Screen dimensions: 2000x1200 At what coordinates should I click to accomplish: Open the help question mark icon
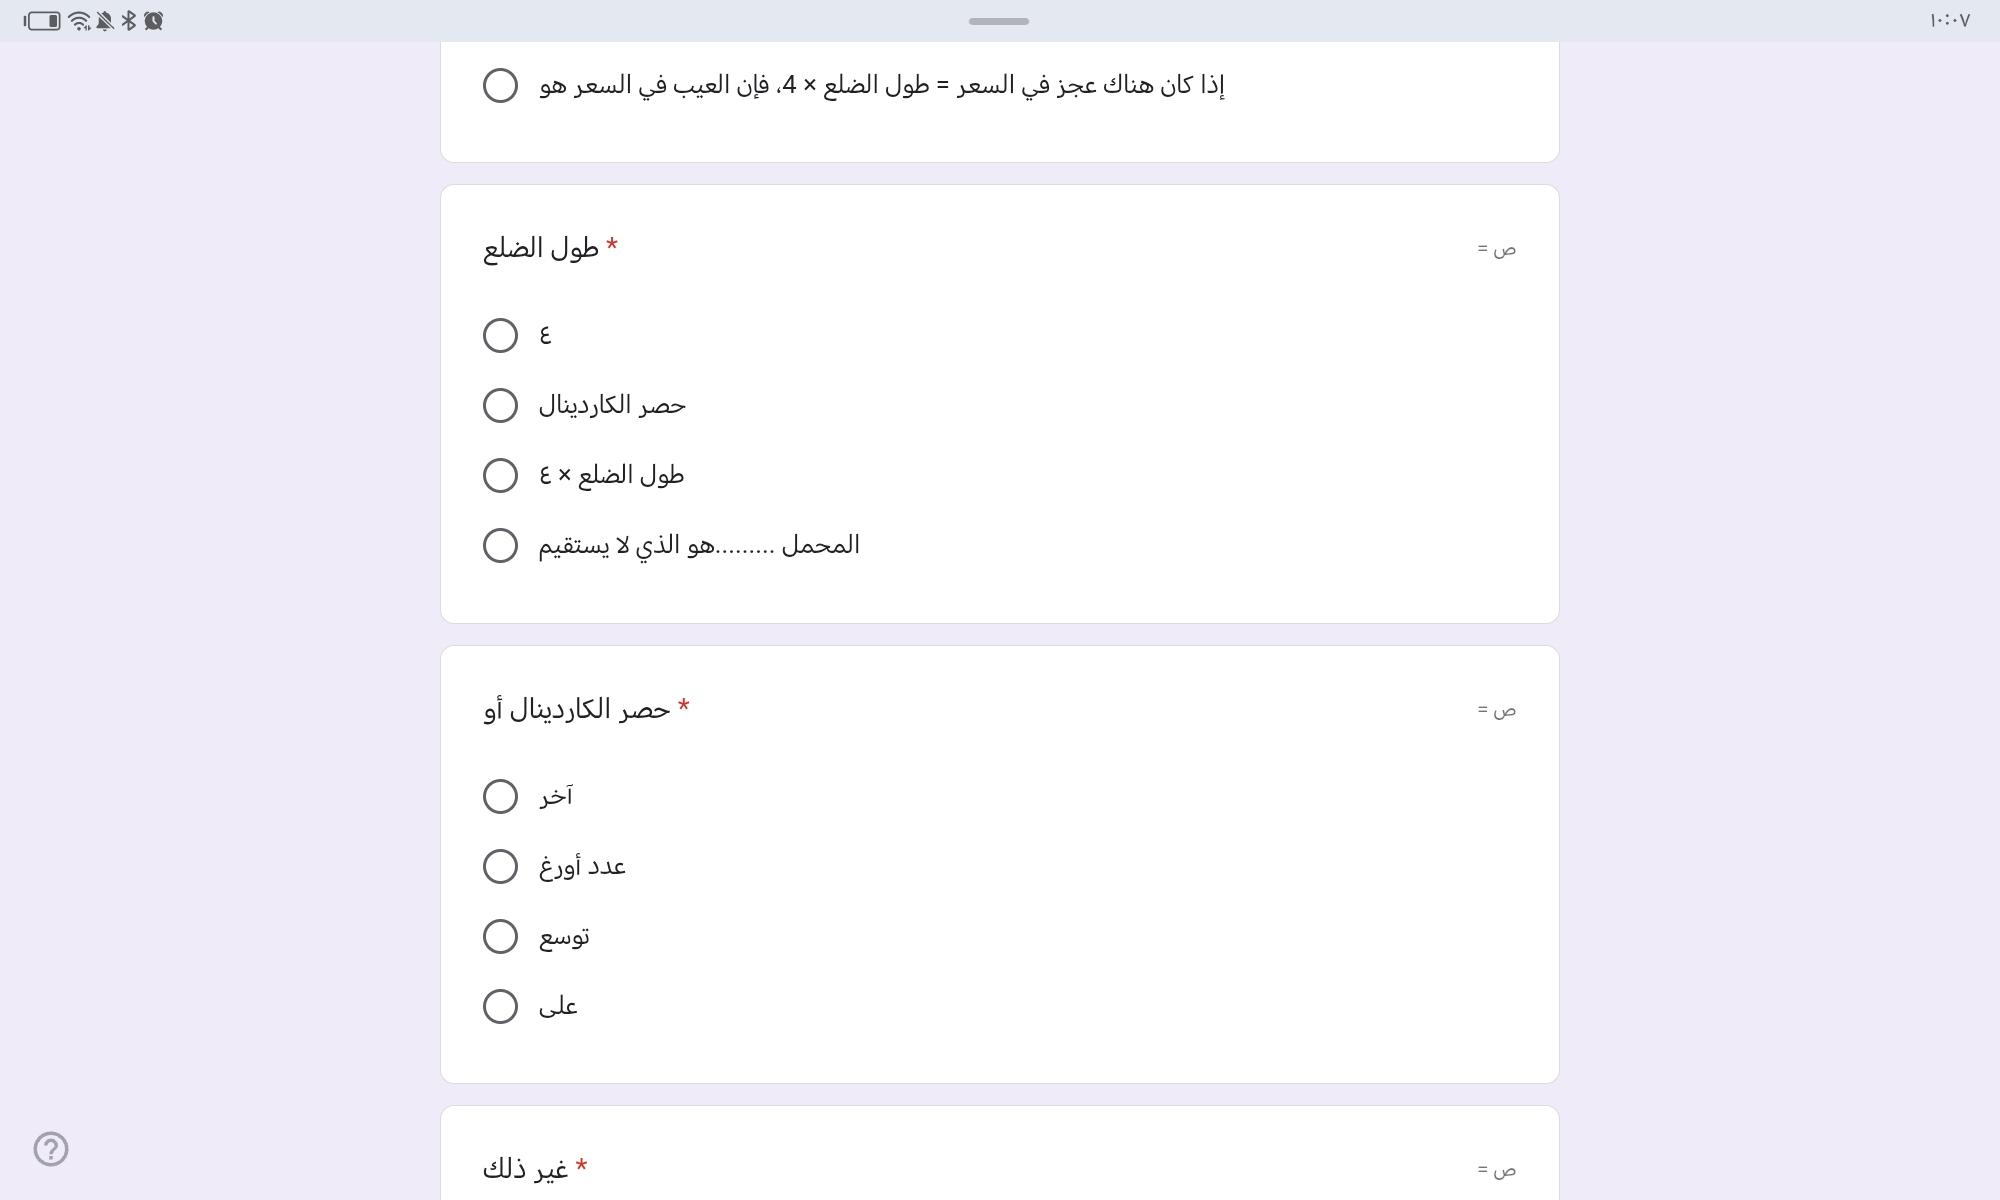(51, 1149)
